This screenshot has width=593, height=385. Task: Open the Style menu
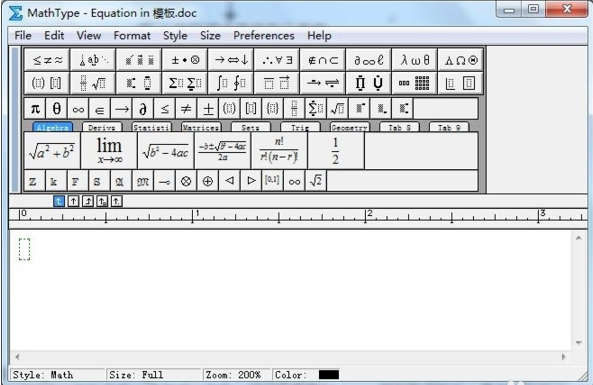click(175, 36)
